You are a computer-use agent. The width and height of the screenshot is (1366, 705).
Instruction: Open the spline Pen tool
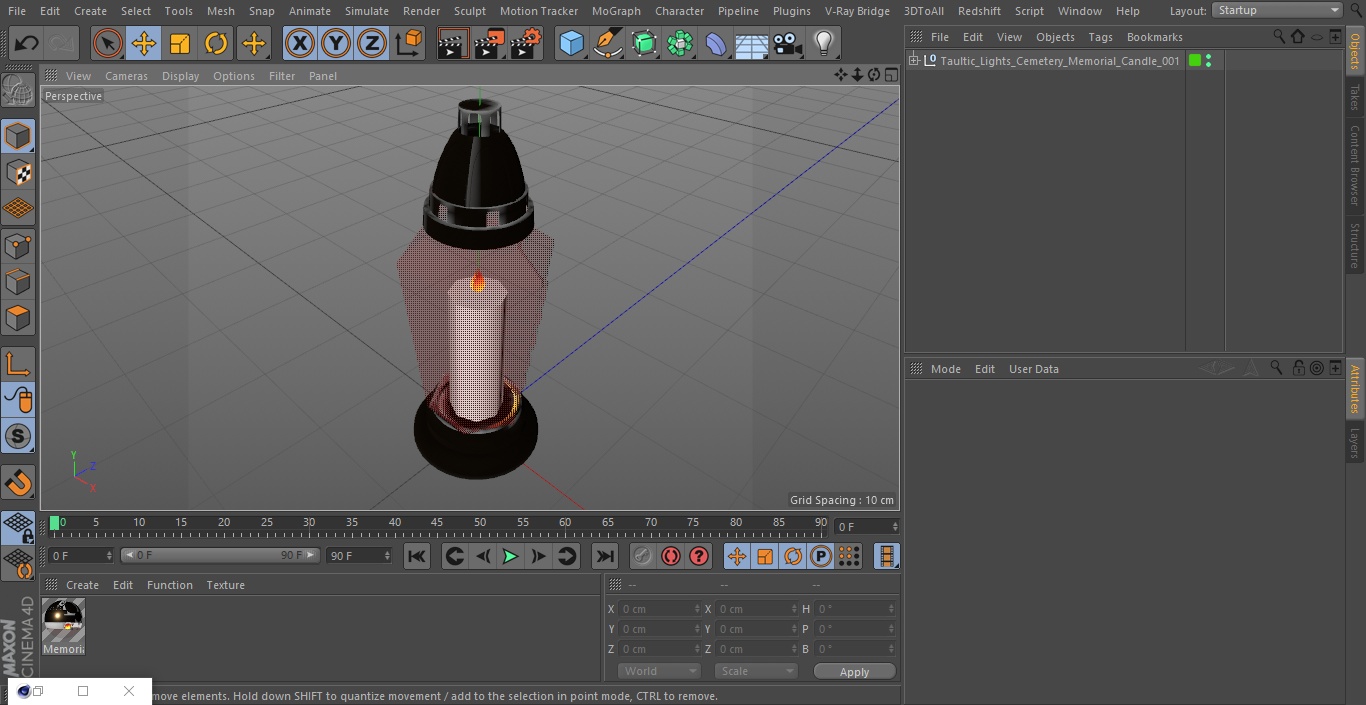[x=607, y=44]
